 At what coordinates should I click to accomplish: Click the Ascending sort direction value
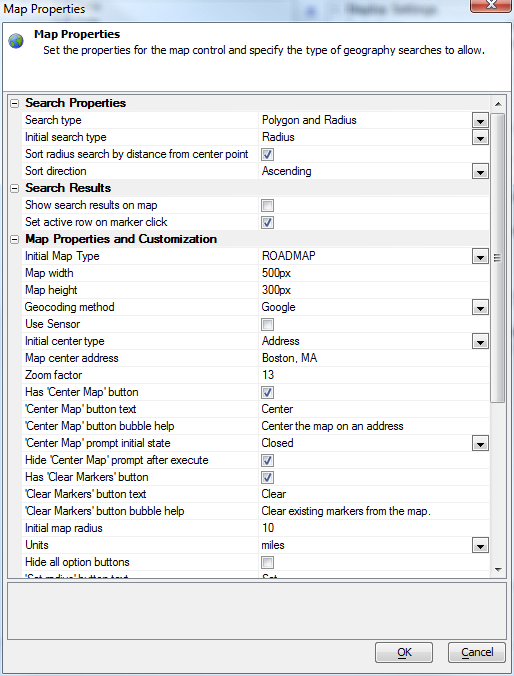coord(286,171)
